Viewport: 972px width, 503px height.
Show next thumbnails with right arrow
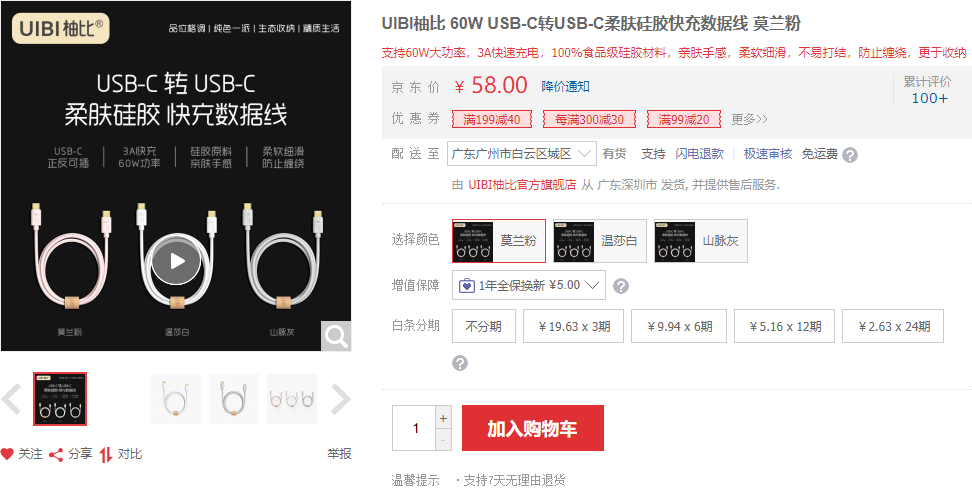340,399
